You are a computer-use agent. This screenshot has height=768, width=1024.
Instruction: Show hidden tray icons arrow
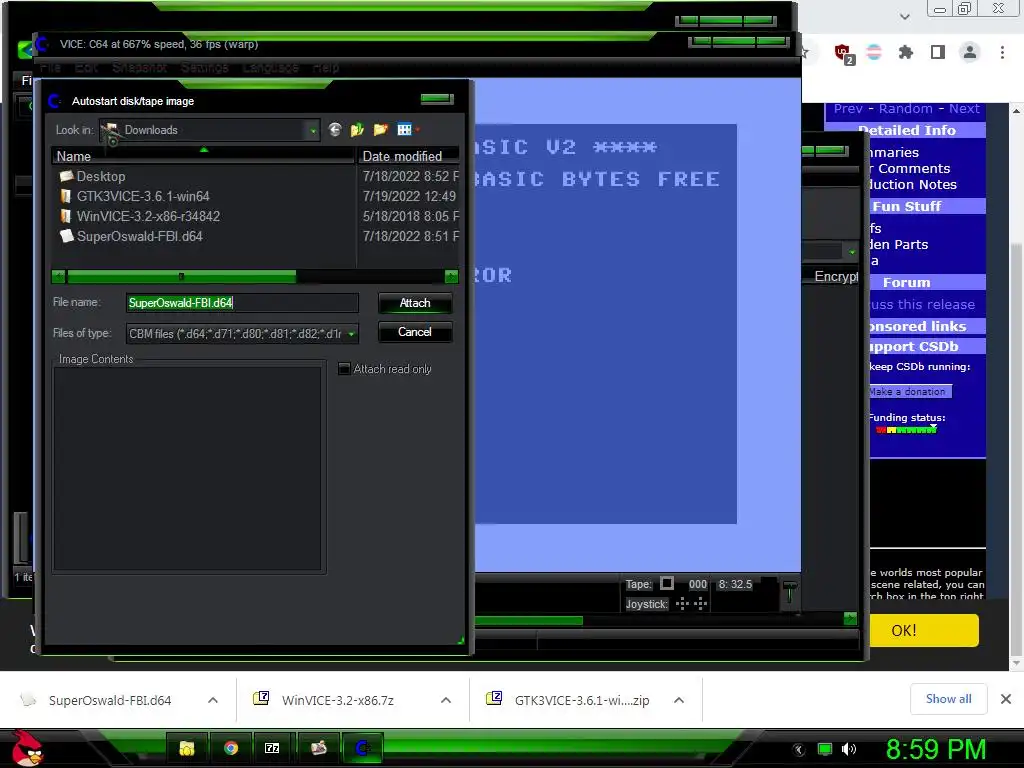click(799, 749)
